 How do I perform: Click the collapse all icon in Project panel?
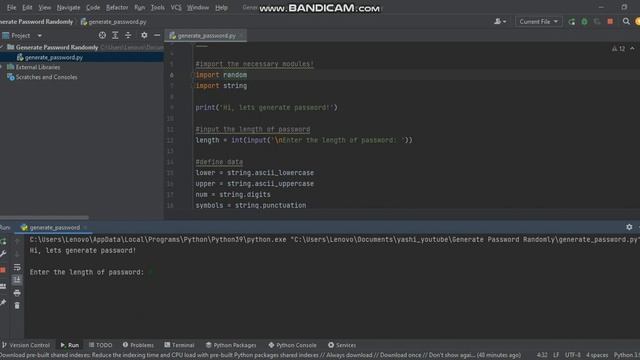click(x=128, y=36)
